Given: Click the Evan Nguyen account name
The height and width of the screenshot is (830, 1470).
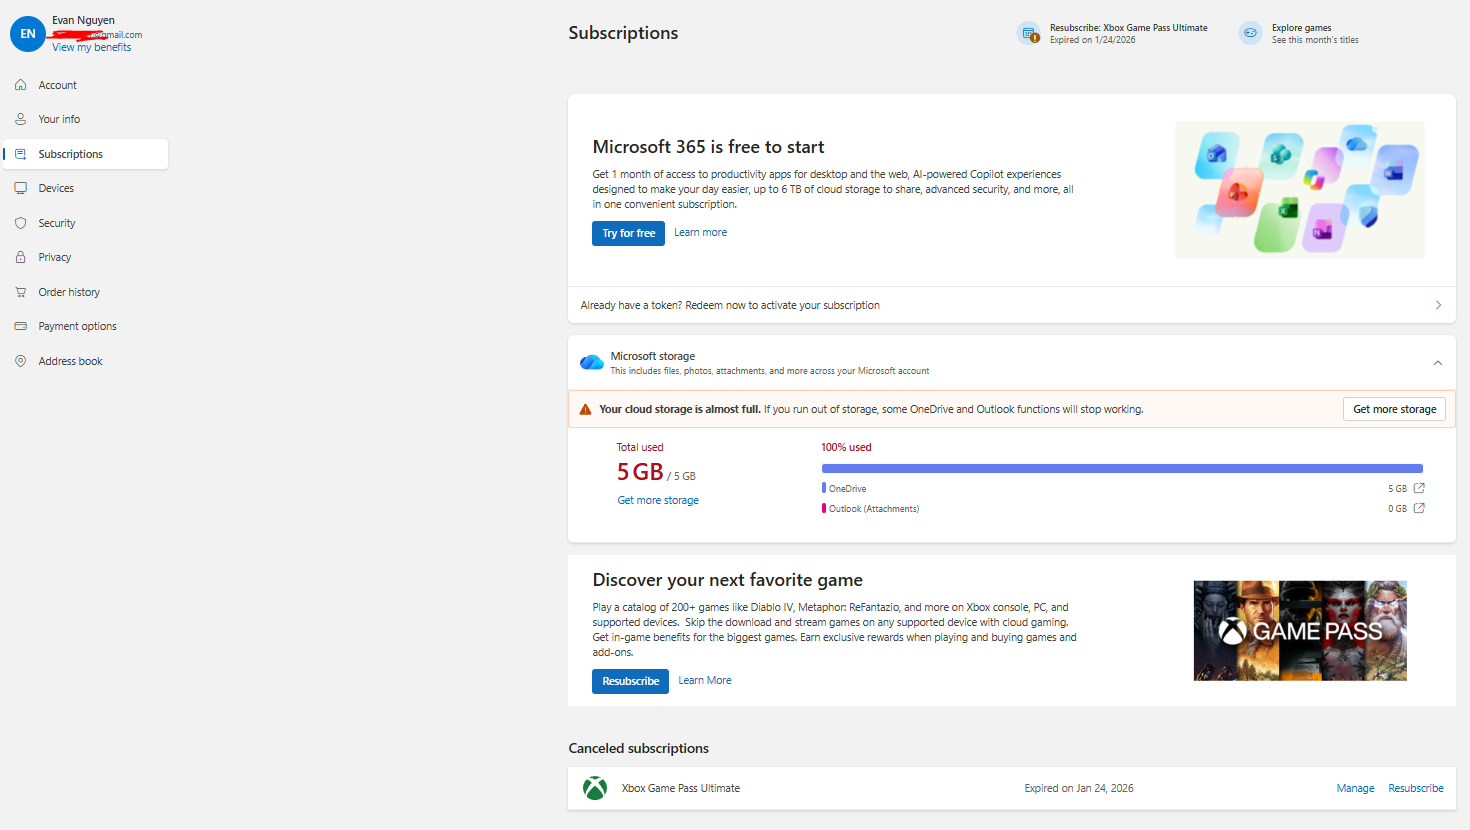Looking at the screenshot, I should pyautogui.click(x=83, y=20).
